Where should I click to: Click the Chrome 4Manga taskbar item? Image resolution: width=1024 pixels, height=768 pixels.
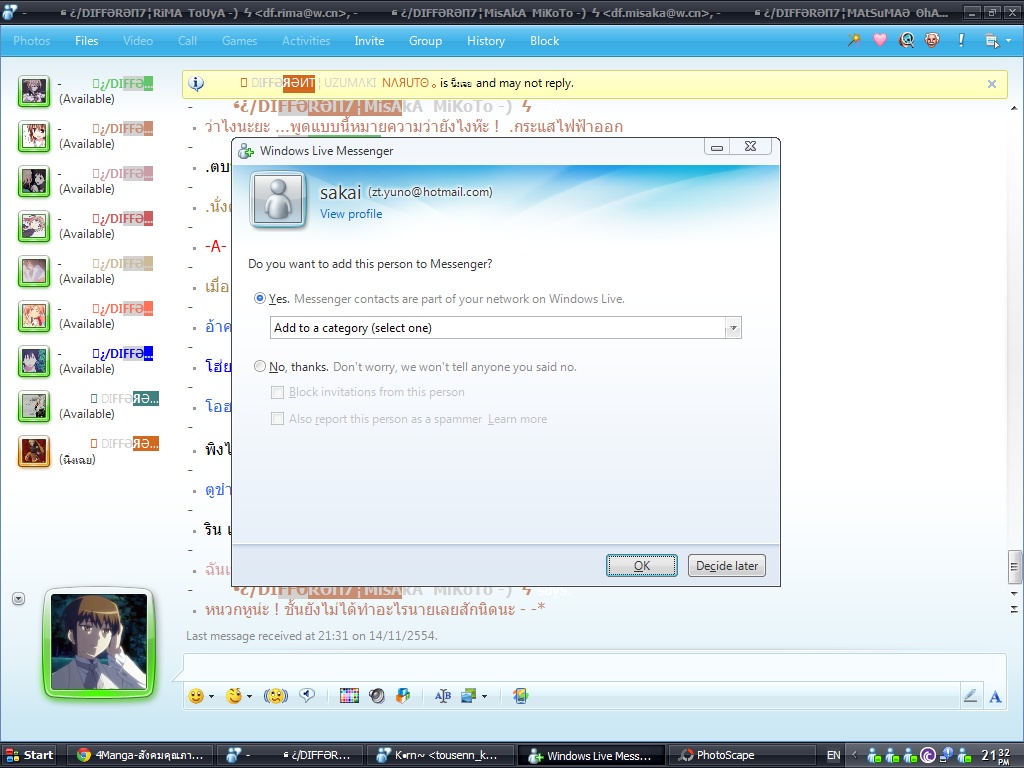[139, 755]
